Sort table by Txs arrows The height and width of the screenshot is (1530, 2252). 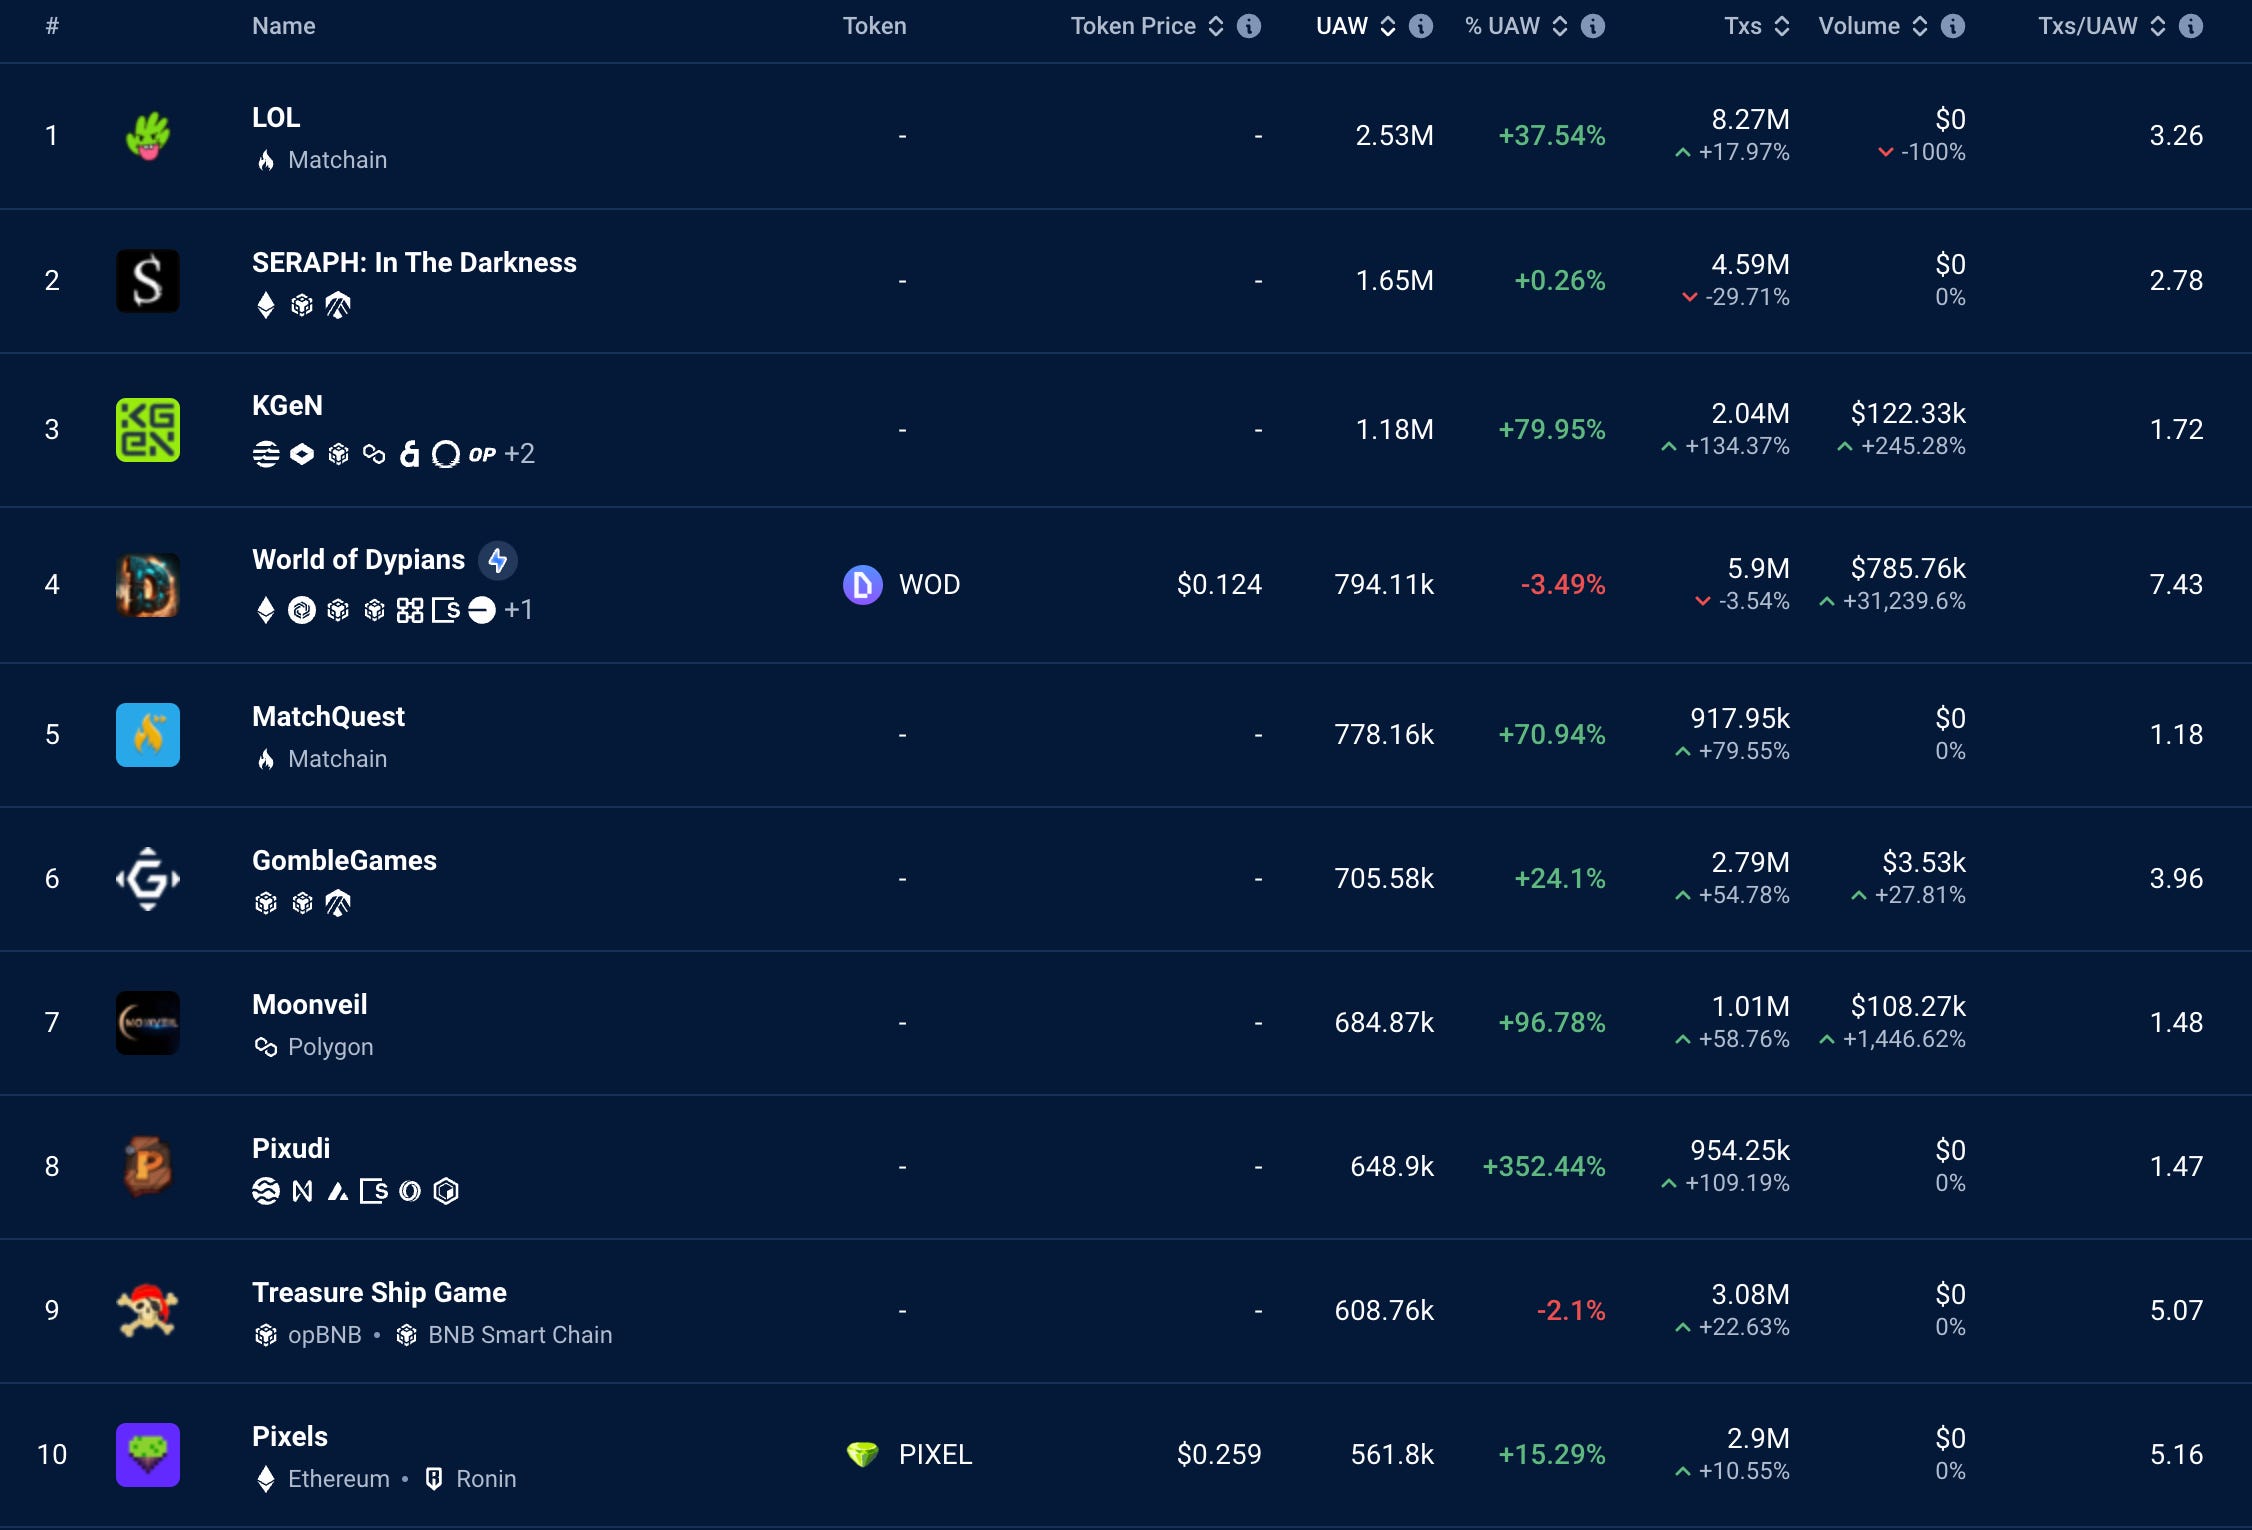point(1781,26)
